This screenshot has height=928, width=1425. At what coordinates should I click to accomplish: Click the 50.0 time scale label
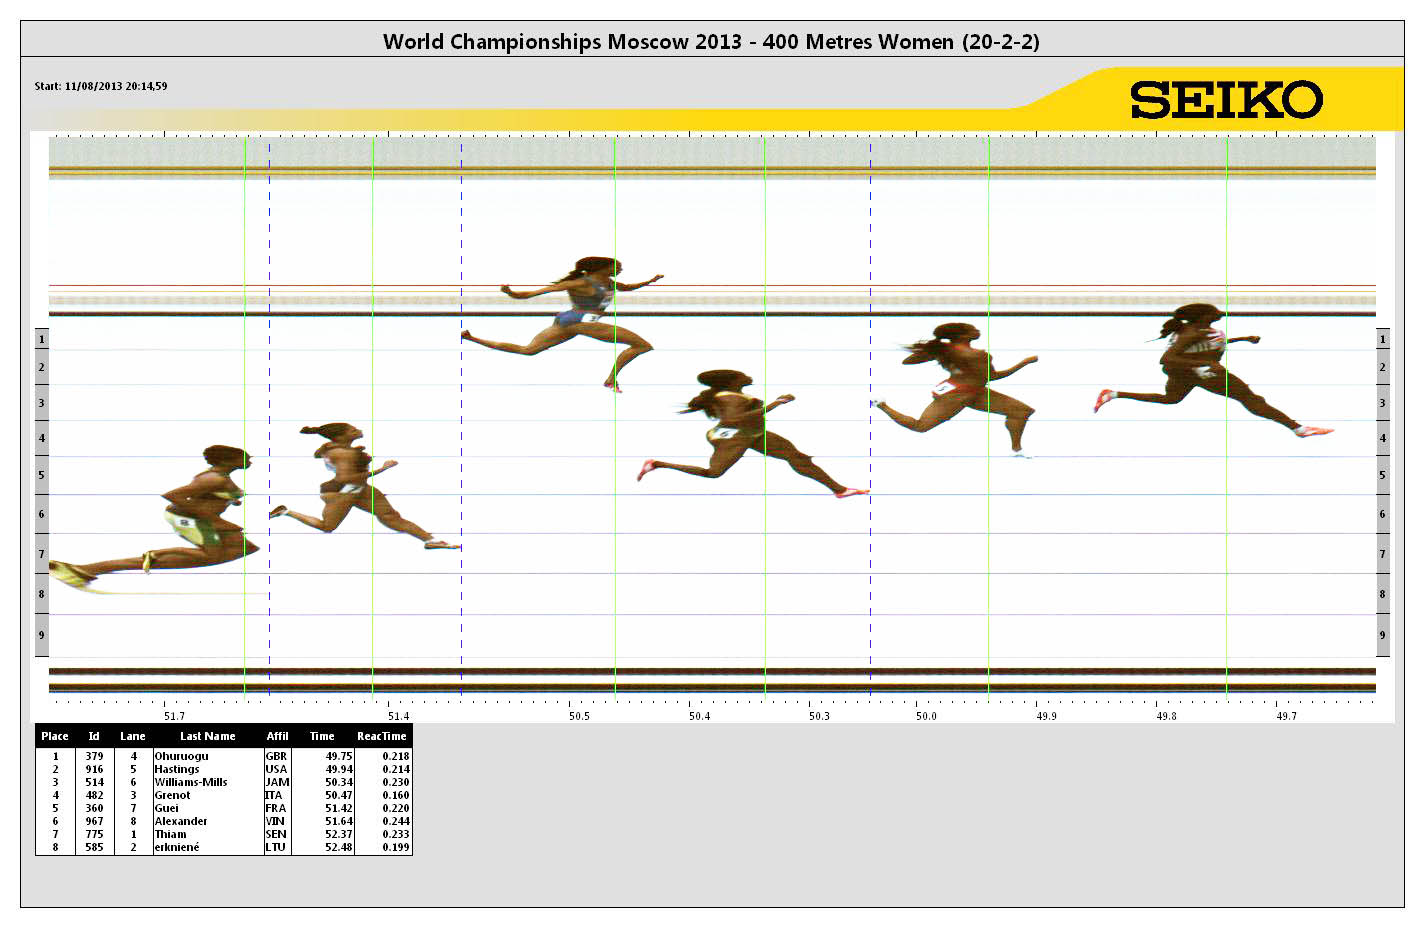pyautogui.click(x=926, y=716)
